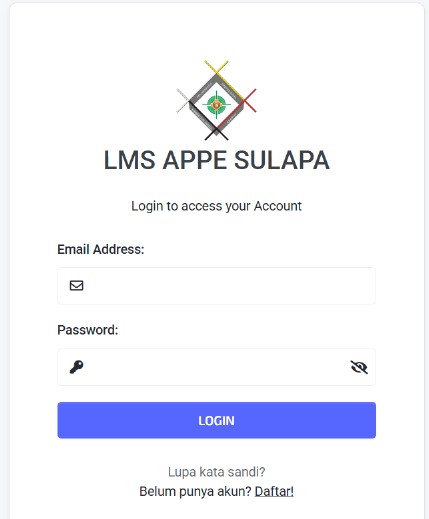
Task: Click the envelope icon in email field
Action: (x=76, y=285)
